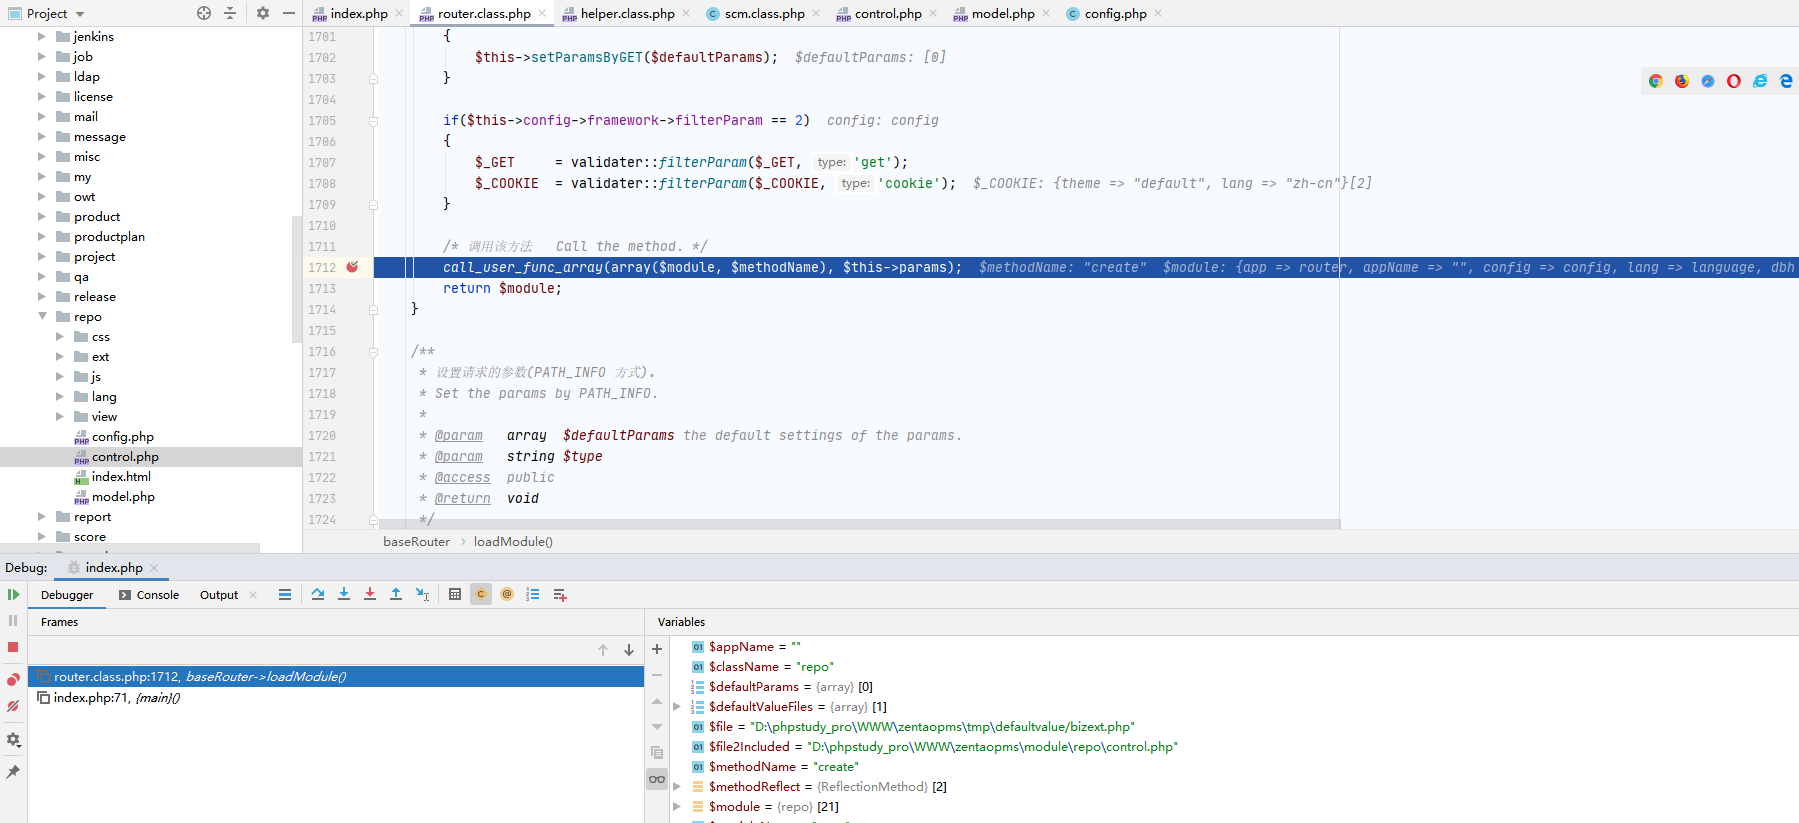Expand the $methodReflect variable
Screen dimensions: 1799x823
[x=677, y=786]
